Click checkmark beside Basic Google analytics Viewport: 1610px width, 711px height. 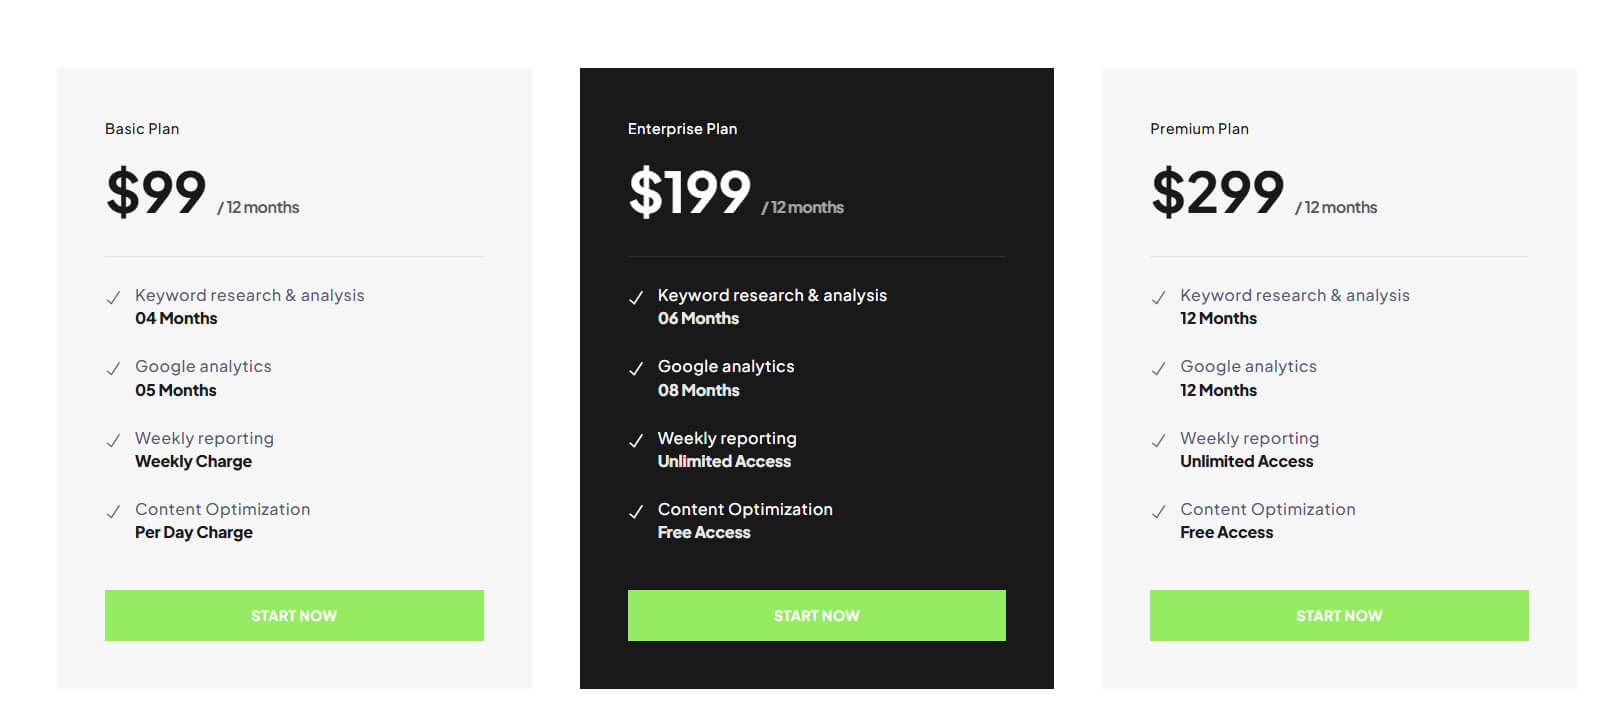pos(113,369)
